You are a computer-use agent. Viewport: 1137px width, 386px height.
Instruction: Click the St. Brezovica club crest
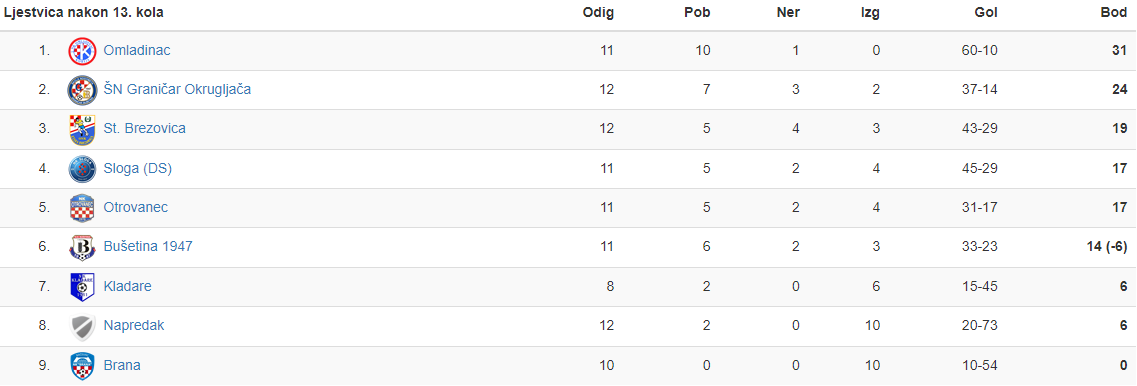[82, 129]
